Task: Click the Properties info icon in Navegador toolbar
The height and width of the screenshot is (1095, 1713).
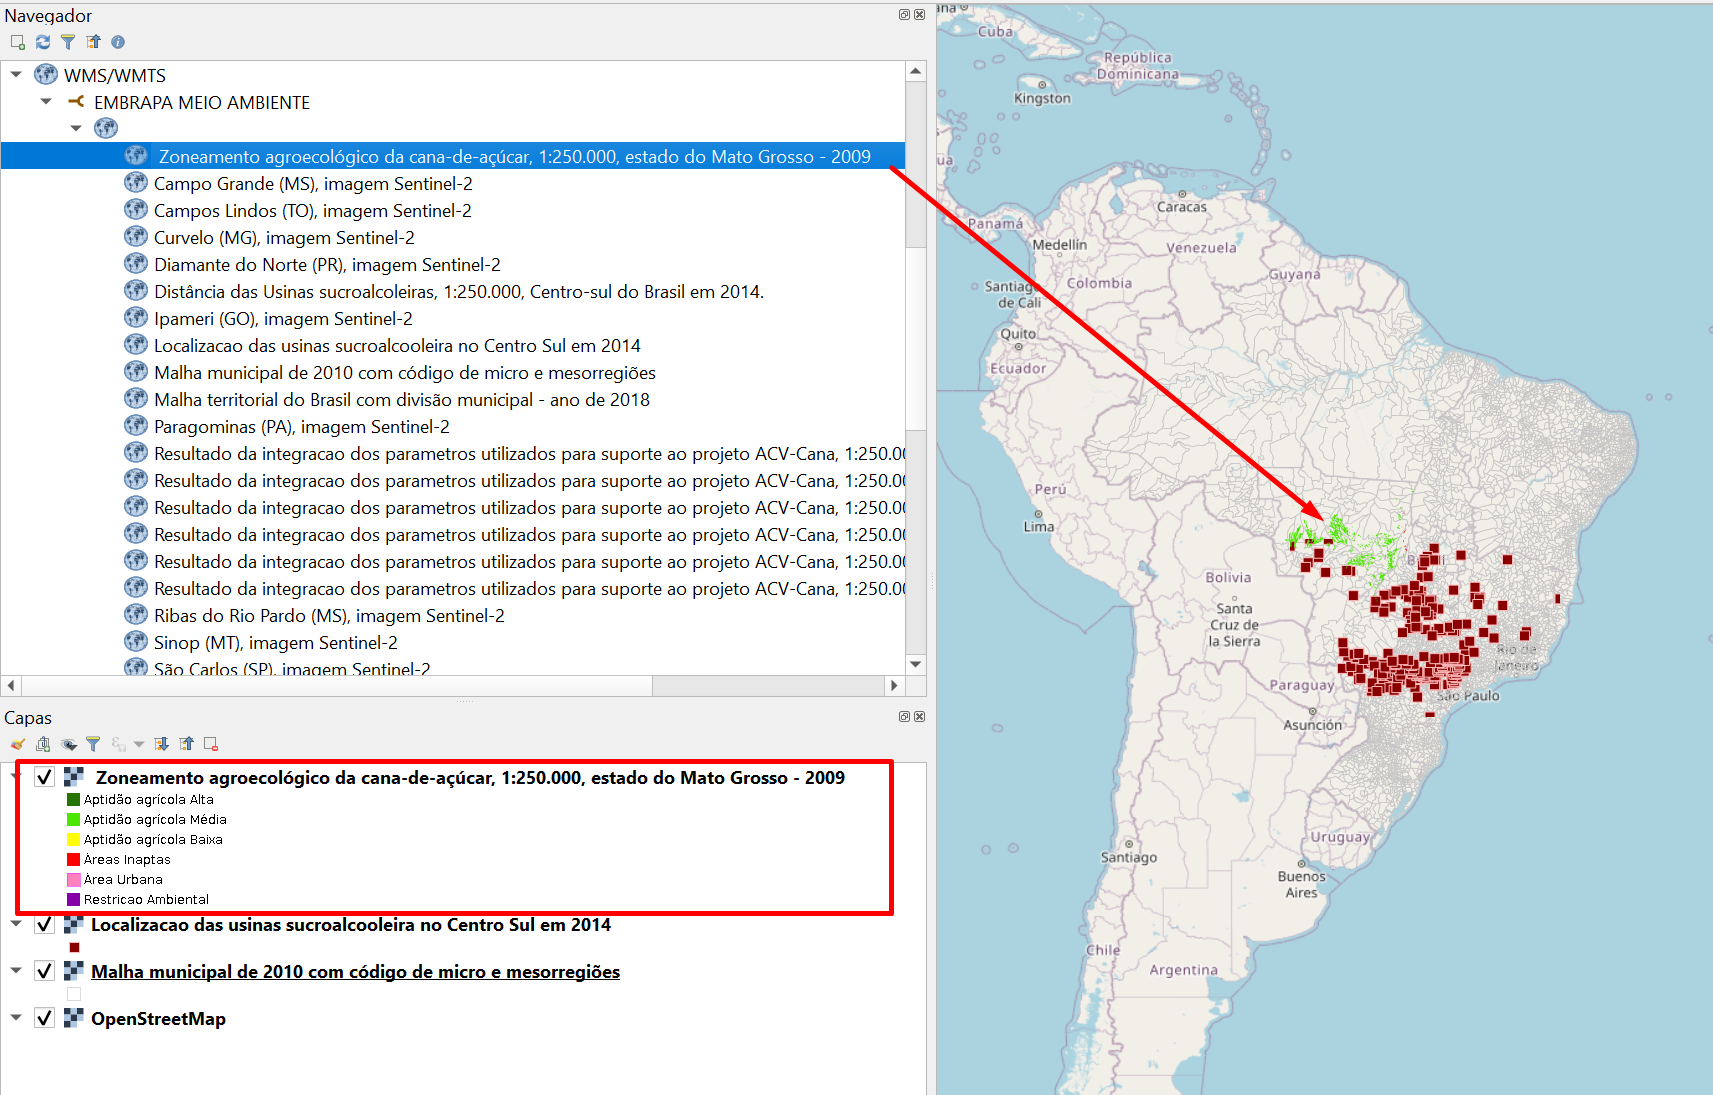Action: (x=118, y=41)
